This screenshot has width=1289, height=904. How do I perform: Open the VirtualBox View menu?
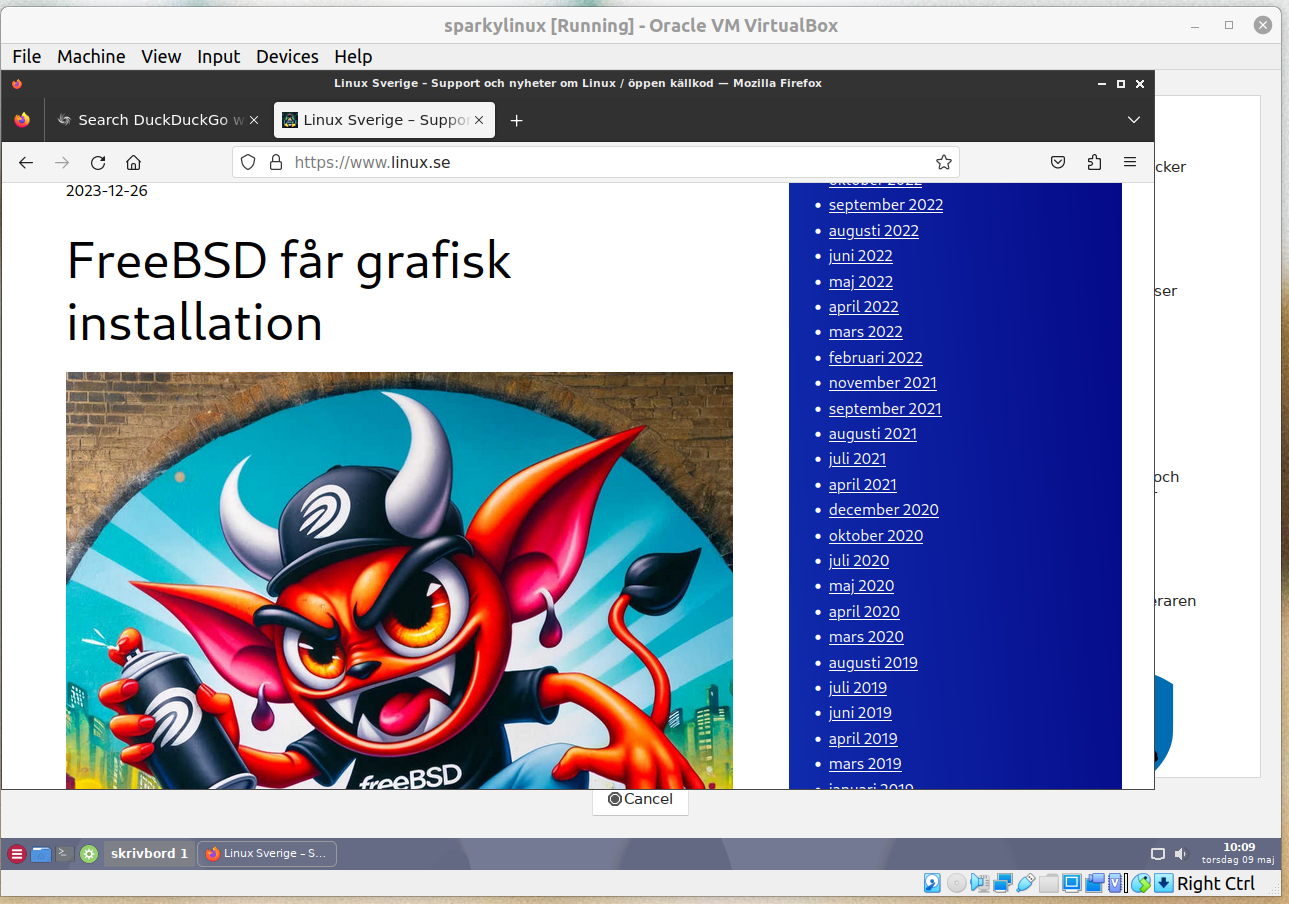[161, 56]
